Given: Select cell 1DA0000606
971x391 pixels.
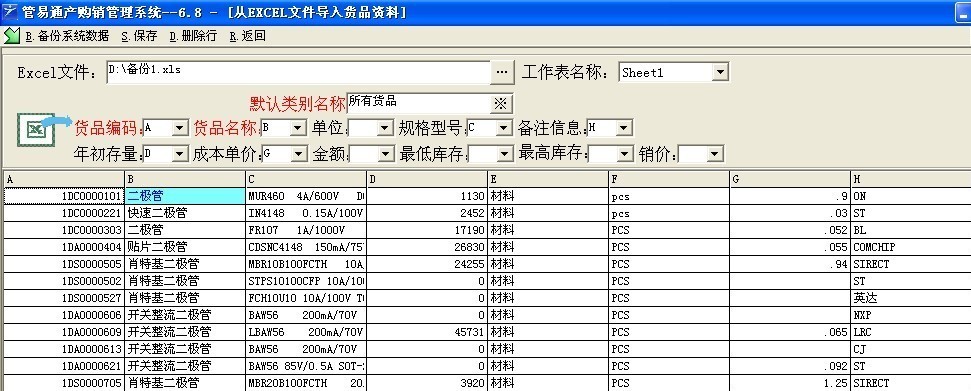Looking at the screenshot, I should (x=64, y=315).
